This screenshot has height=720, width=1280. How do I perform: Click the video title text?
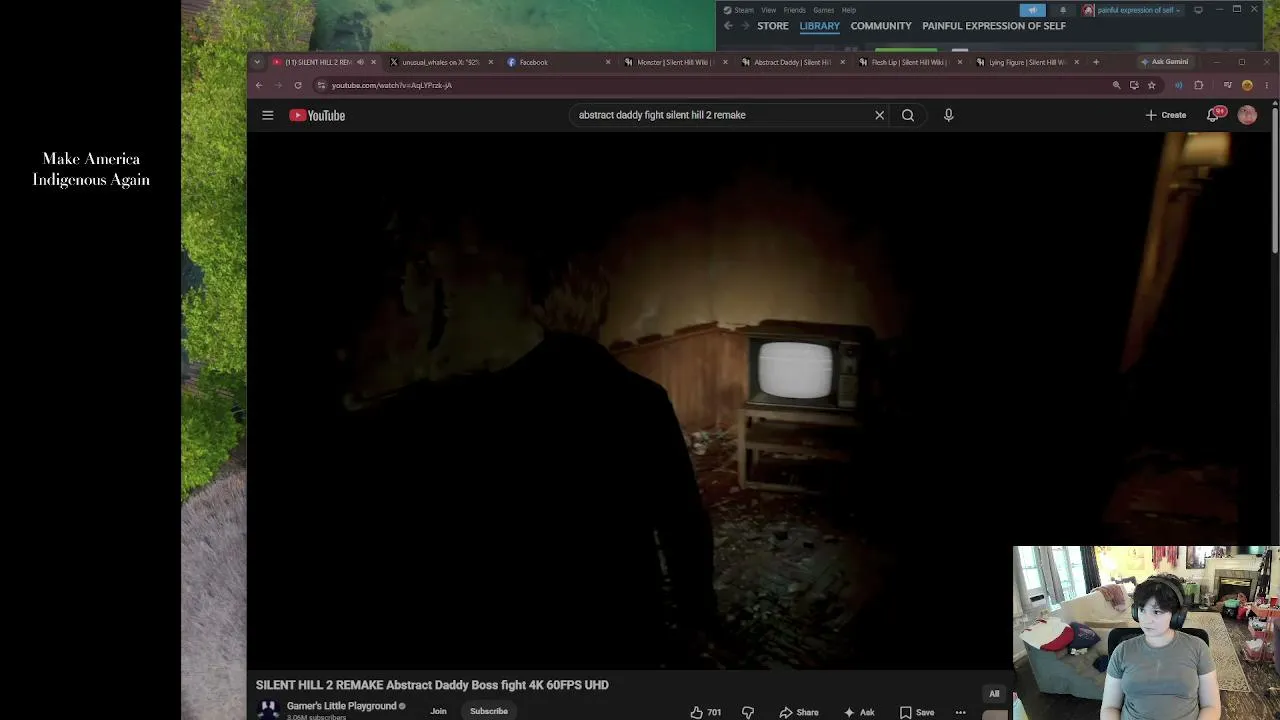pyautogui.click(x=432, y=685)
